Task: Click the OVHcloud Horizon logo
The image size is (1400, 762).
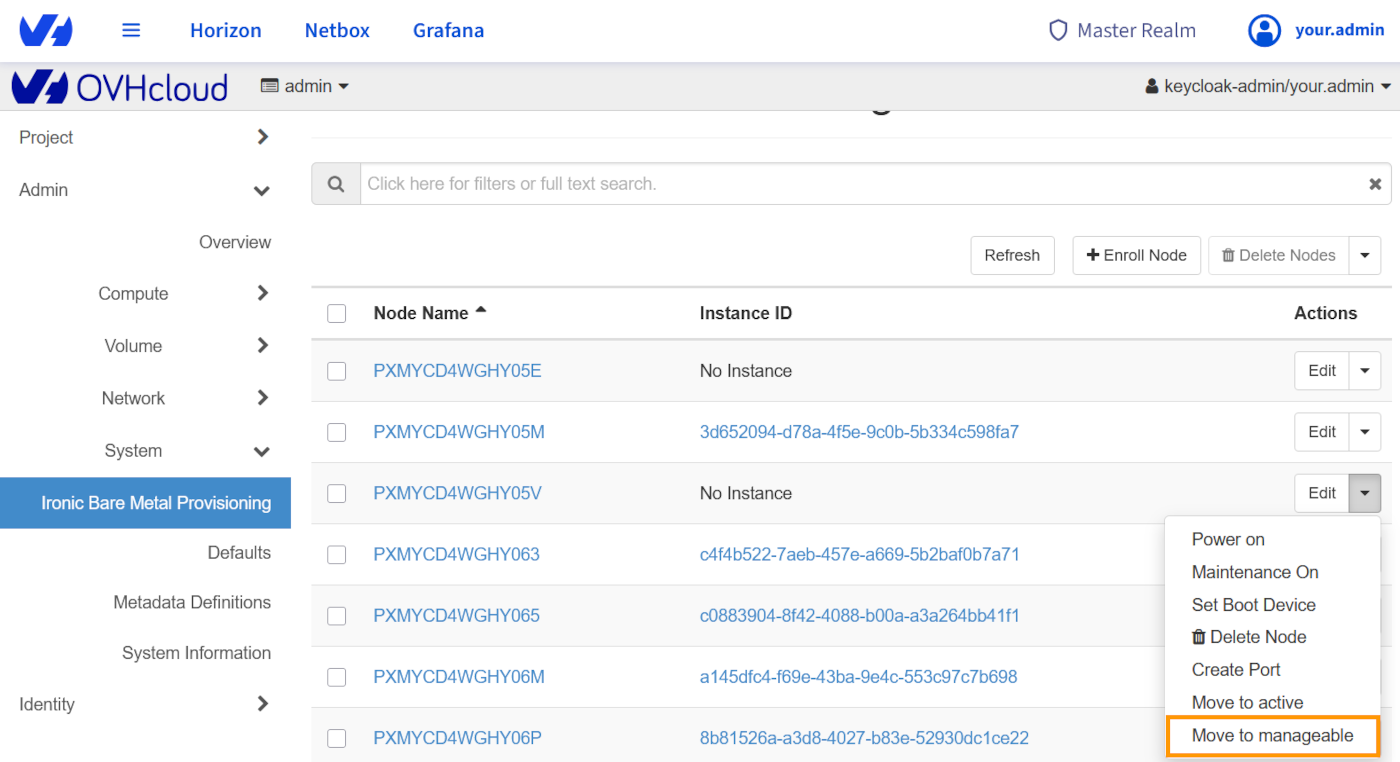Action: point(120,87)
